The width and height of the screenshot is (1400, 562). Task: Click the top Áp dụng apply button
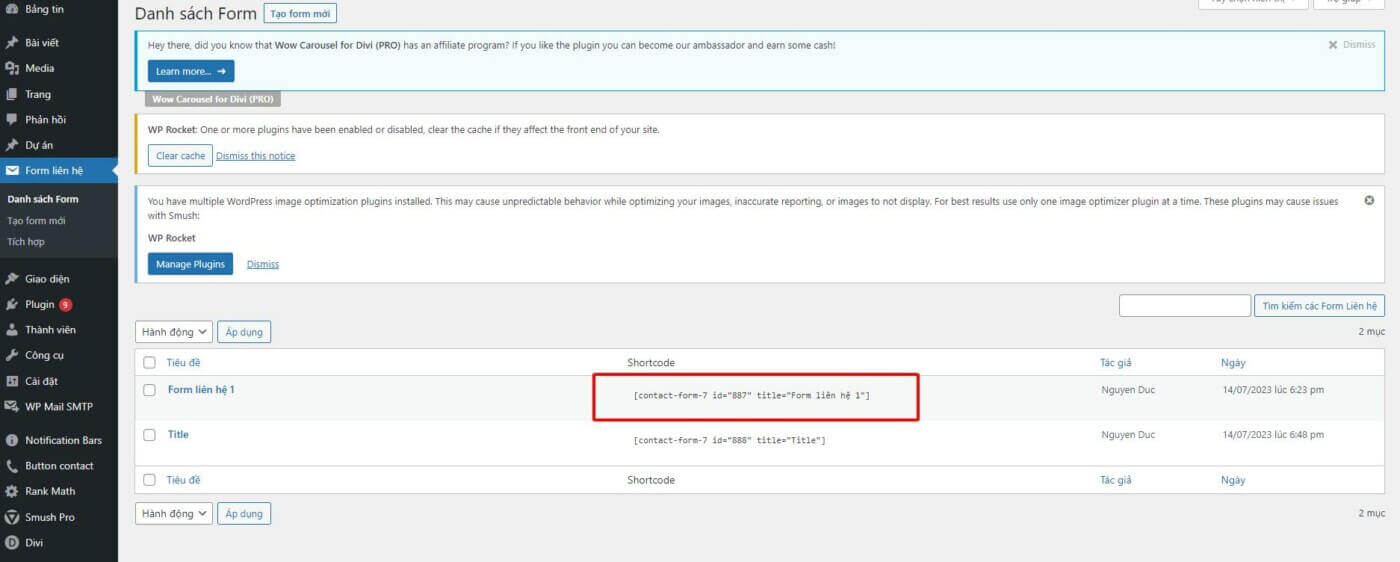click(x=244, y=332)
